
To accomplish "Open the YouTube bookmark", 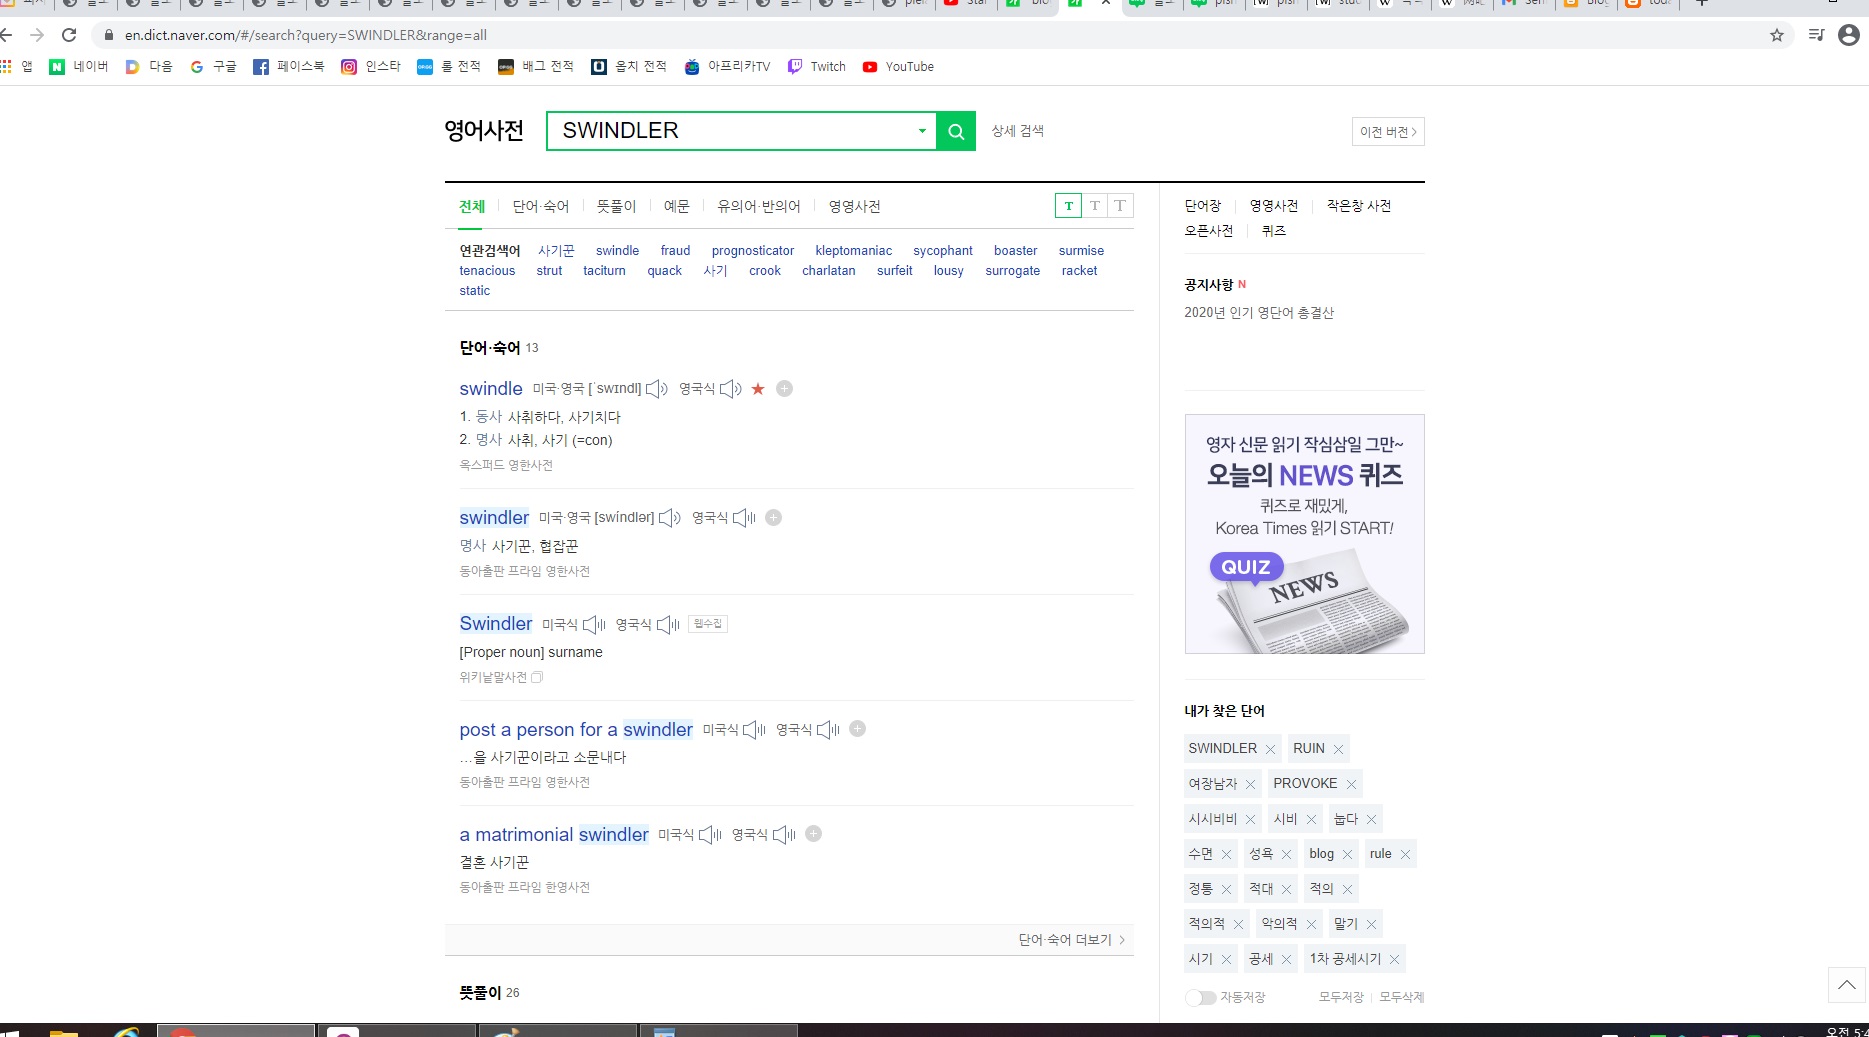I will (898, 67).
